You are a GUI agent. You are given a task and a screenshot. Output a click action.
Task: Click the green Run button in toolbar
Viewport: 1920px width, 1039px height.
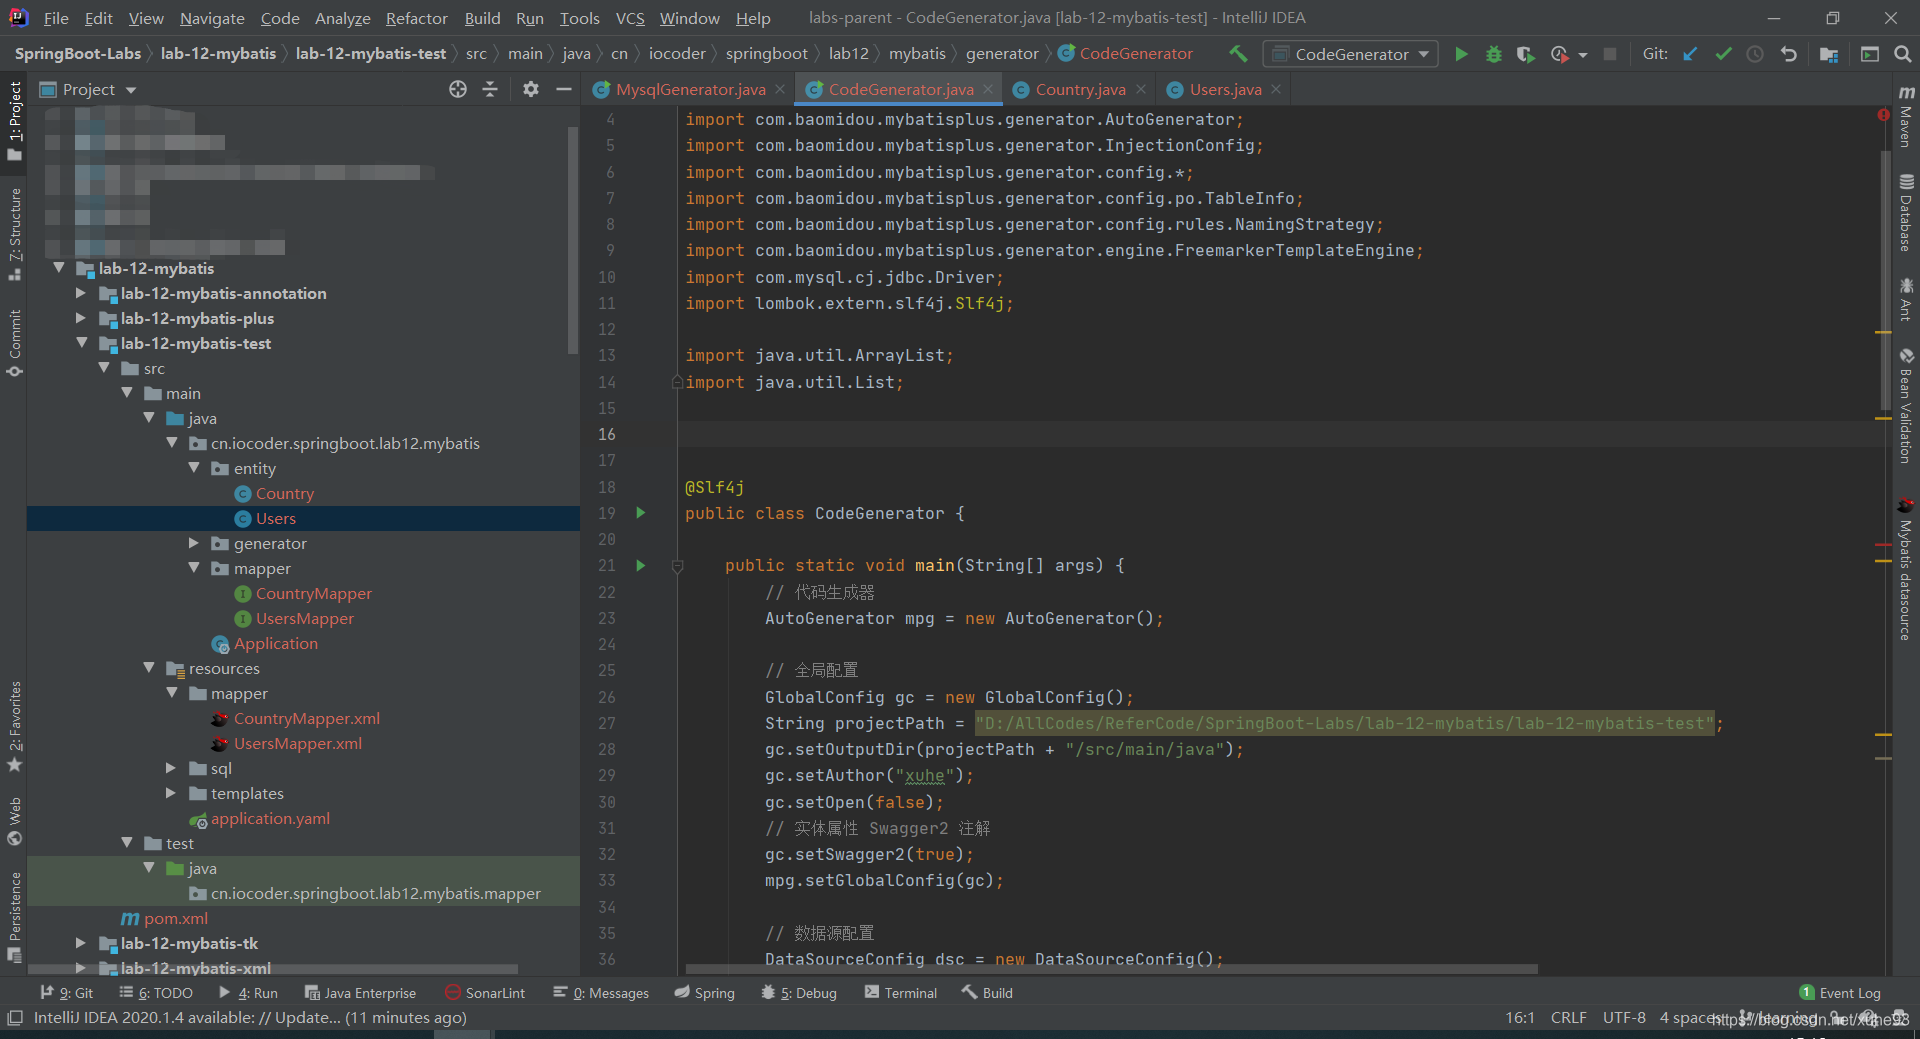pos(1461,54)
